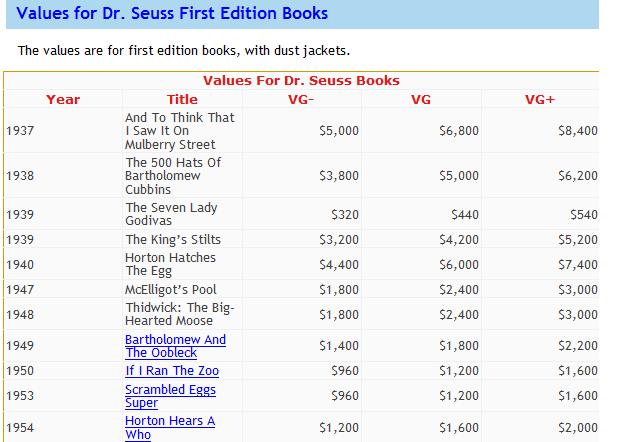Image resolution: width=622 pixels, height=442 pixels.
Task: Click the $8,400 VG+ value for 1937
Action: pyautogui.click(x=577, y=131)
